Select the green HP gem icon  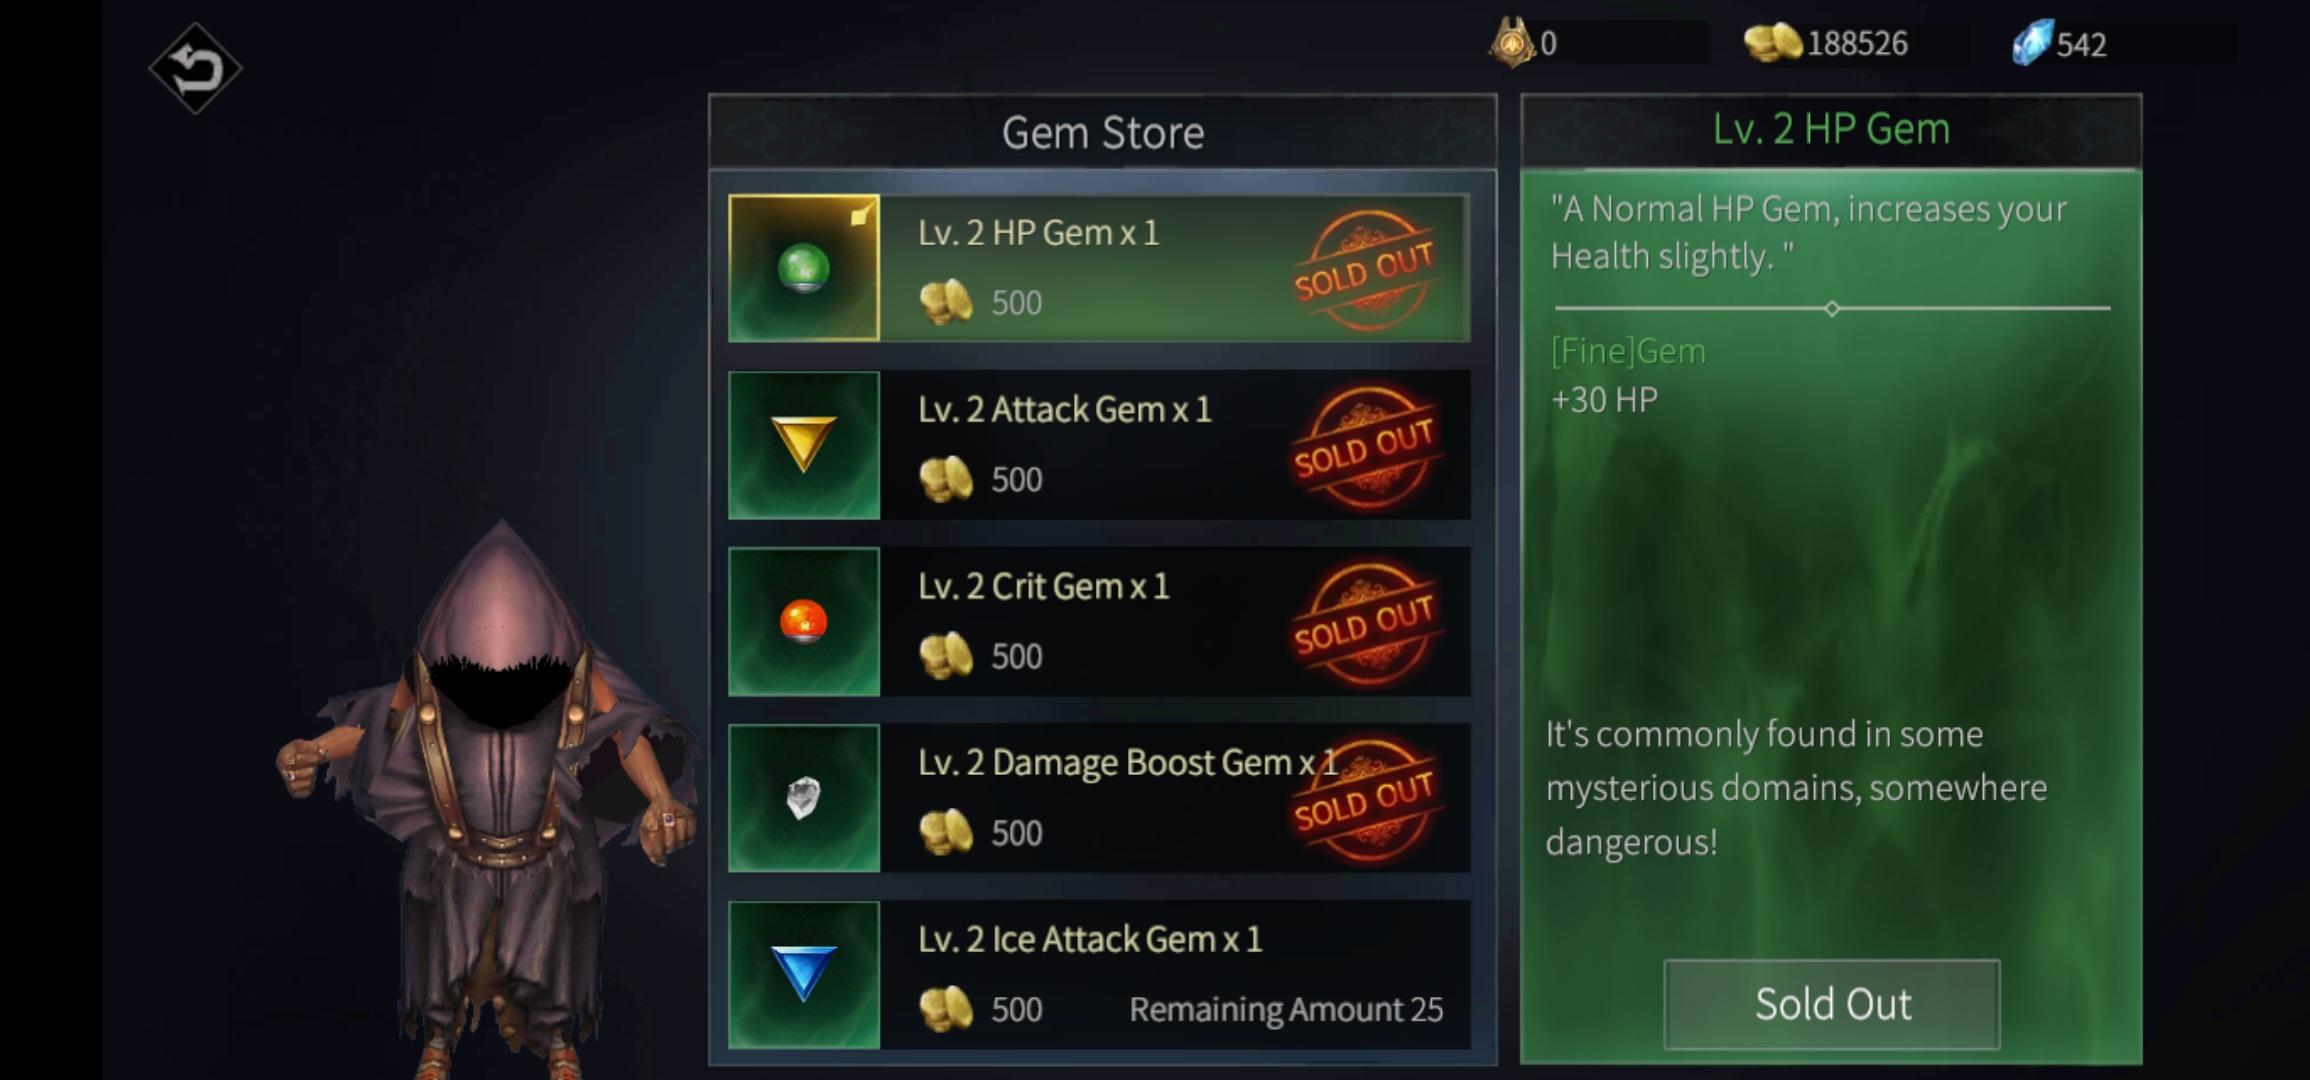[x=804, y=268]
